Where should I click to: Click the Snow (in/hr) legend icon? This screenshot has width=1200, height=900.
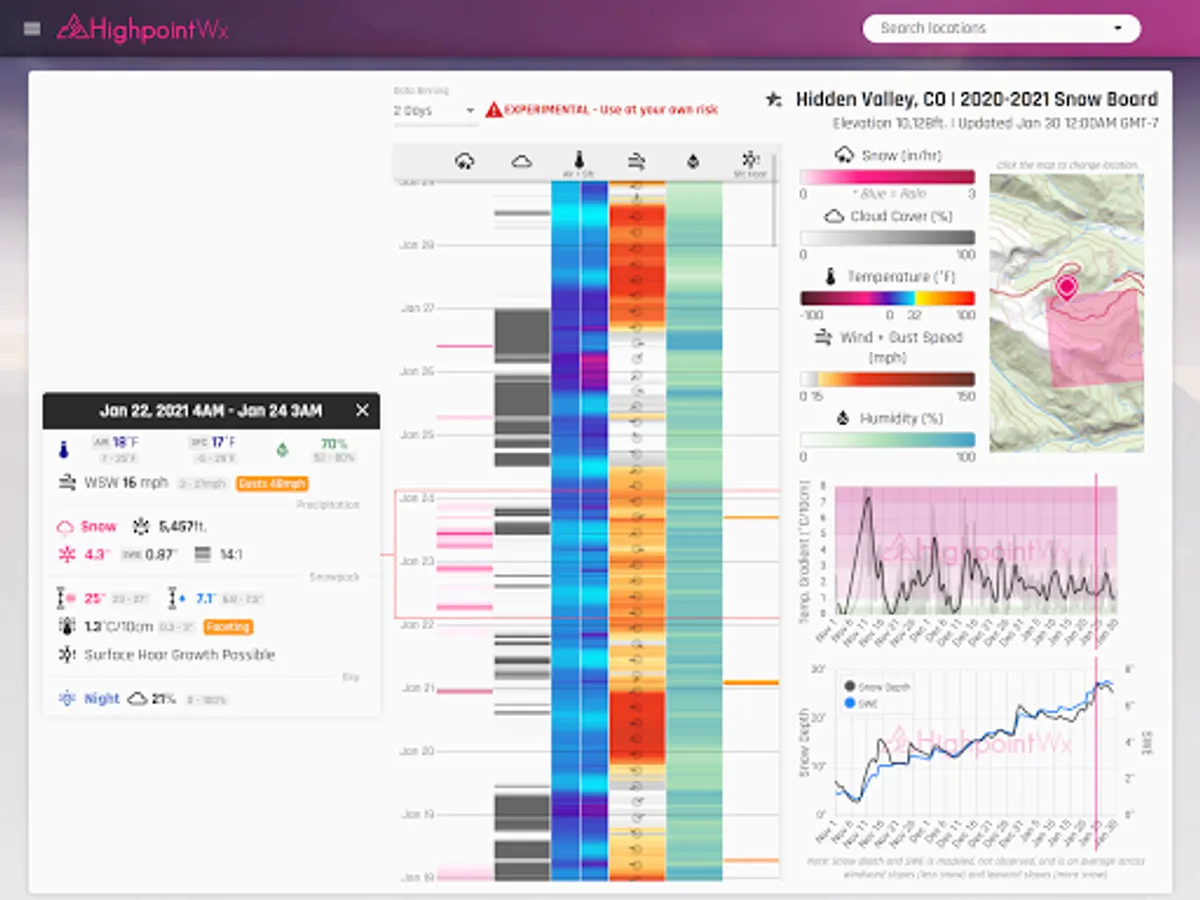(844, 155)
